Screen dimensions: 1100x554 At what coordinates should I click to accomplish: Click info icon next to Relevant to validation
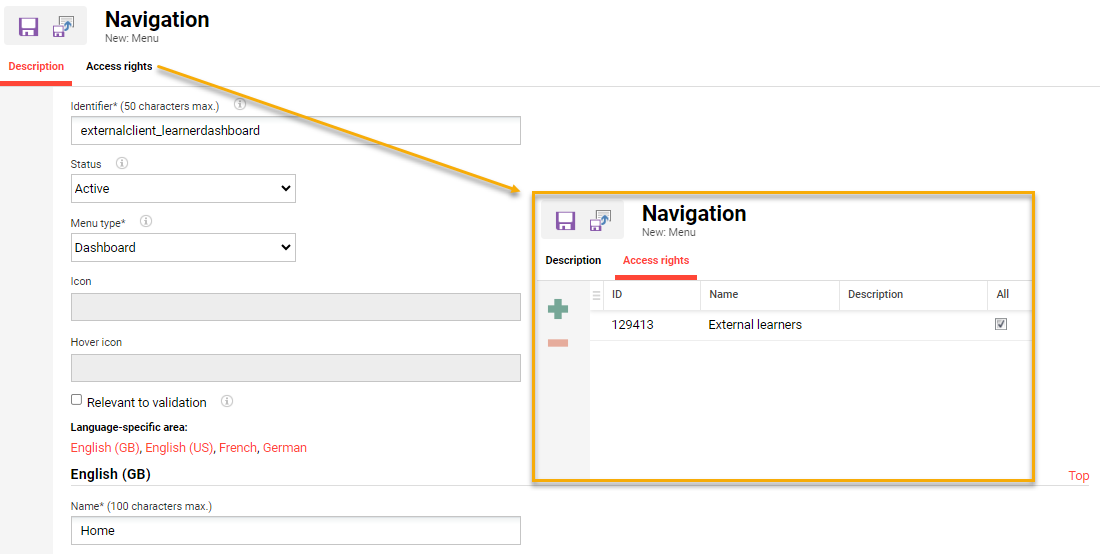[x=227, y=402]
